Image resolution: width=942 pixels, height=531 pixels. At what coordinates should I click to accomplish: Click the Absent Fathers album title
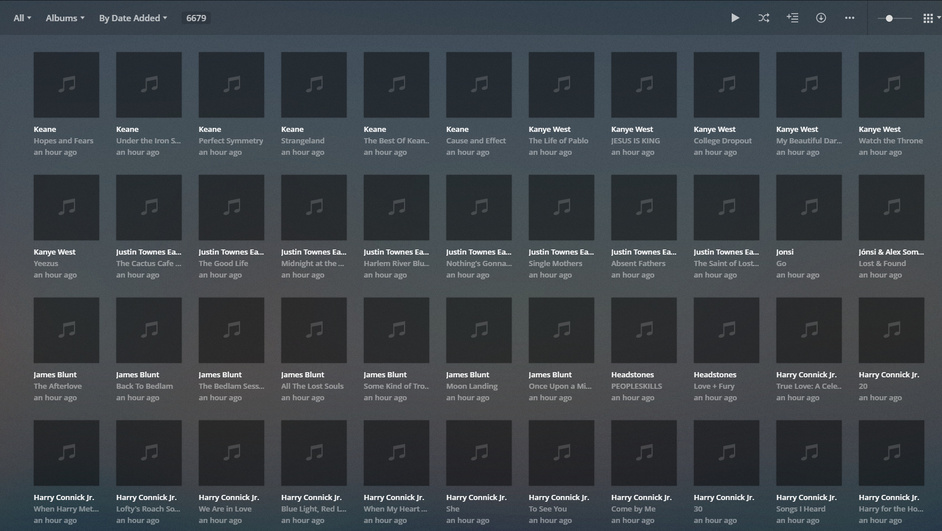click(638, 263)
